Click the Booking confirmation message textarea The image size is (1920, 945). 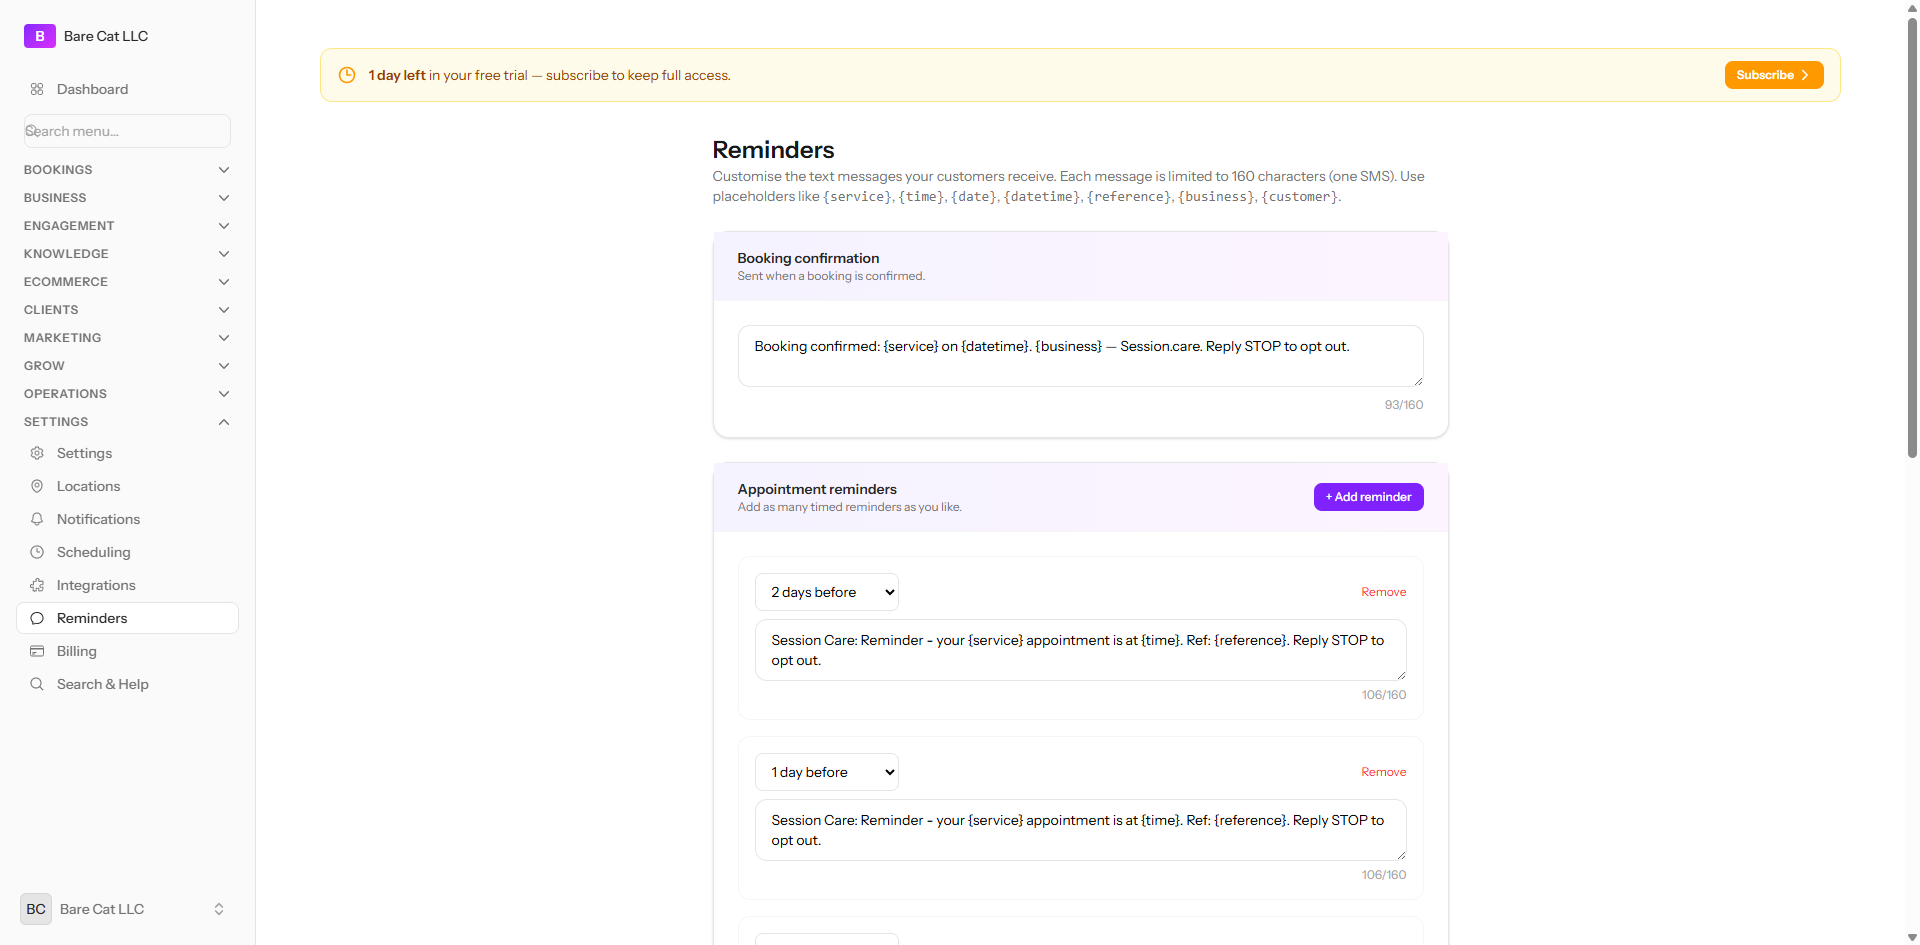click(1080, 356)
